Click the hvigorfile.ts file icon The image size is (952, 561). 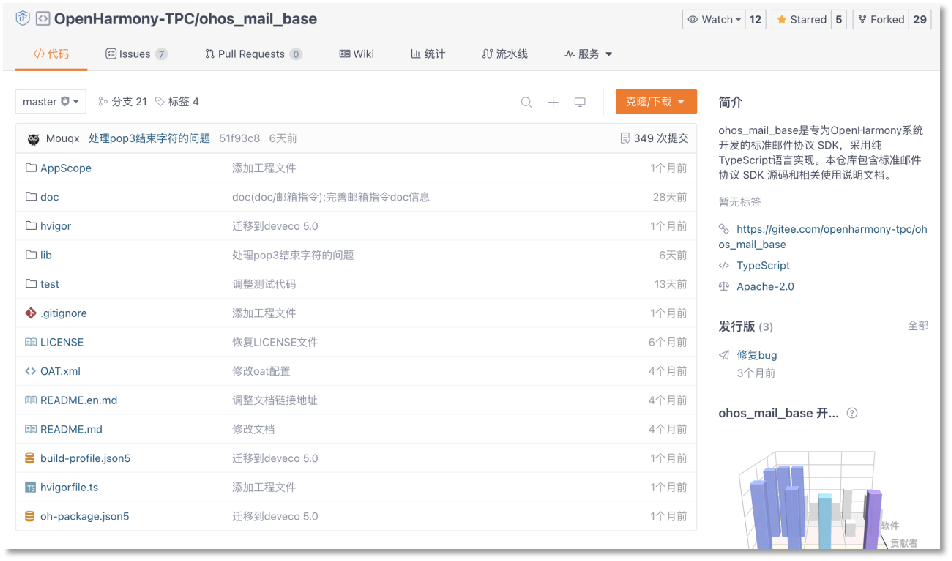click(x=31, y=487)
